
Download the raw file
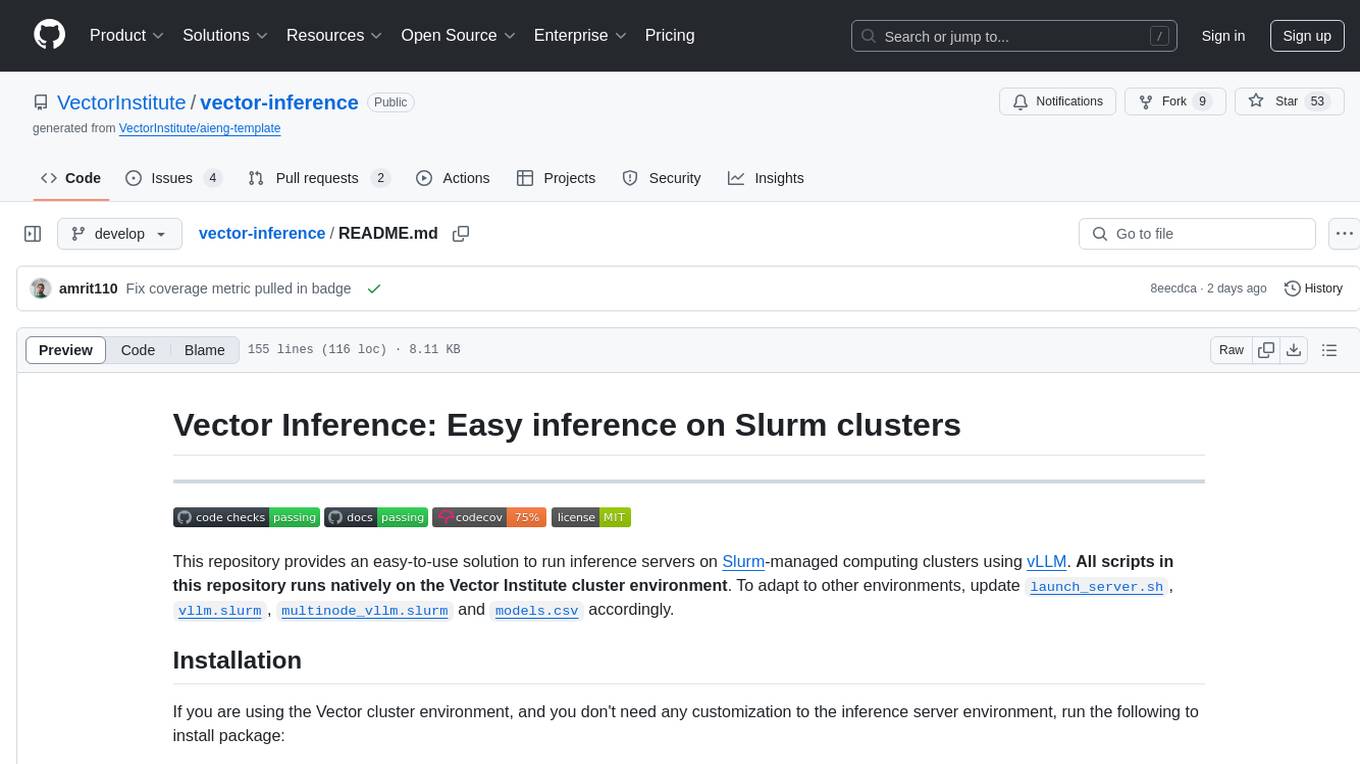pyautogui.click(x=1294, y=350)
